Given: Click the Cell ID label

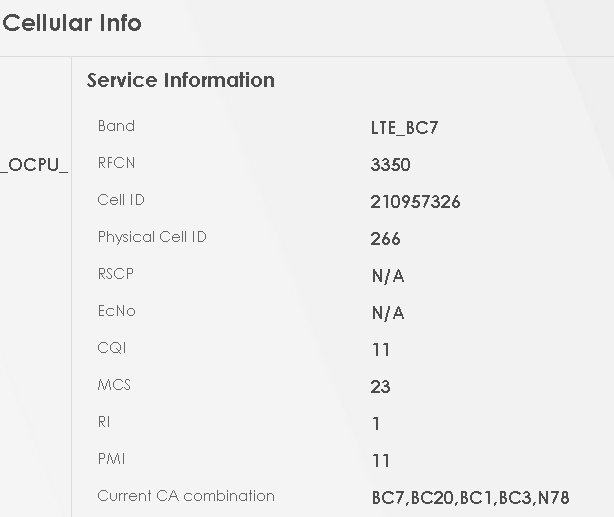Looking at the screenshot, I should click(121, 200).
